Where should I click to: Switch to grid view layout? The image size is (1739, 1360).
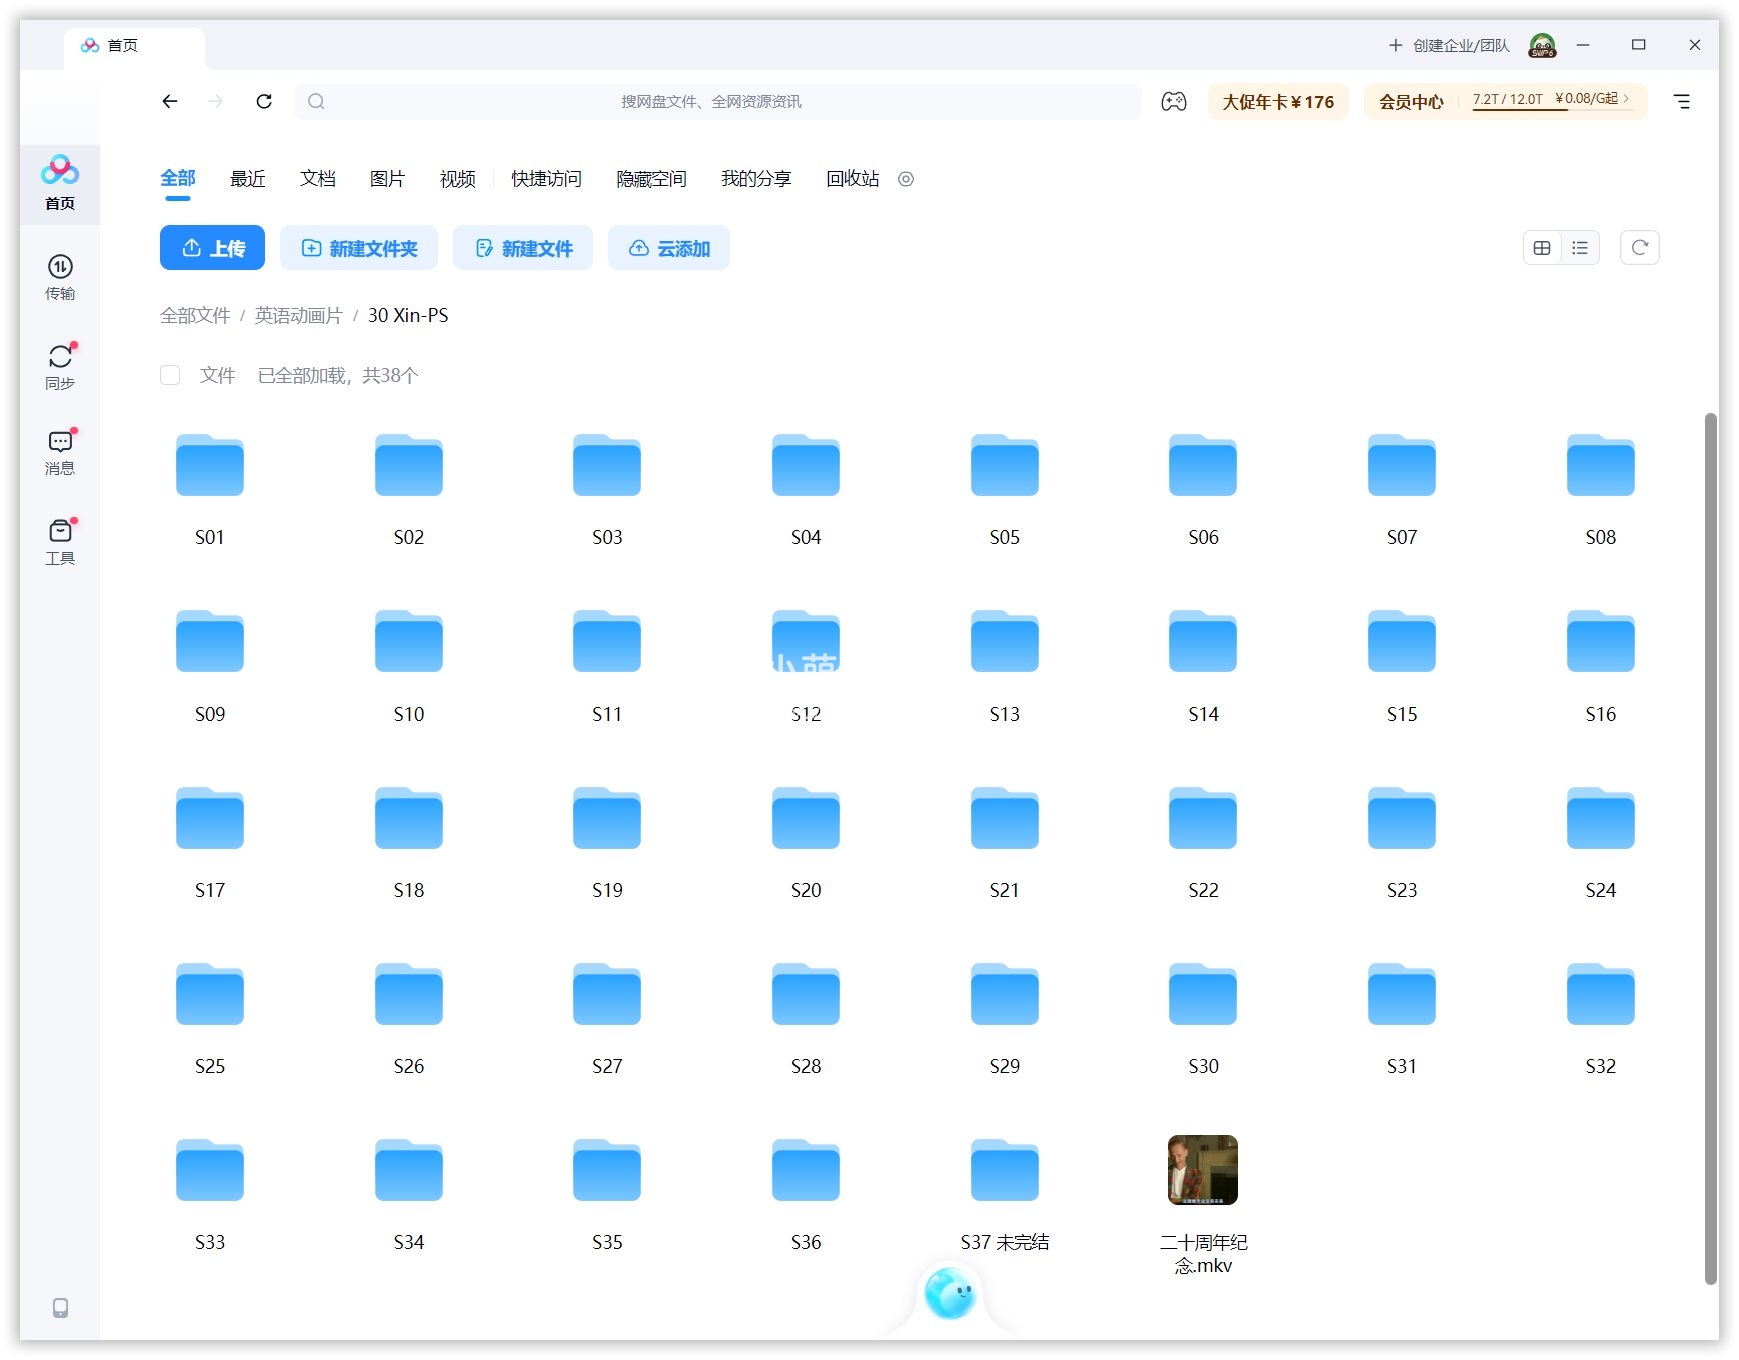(1542, 248)
